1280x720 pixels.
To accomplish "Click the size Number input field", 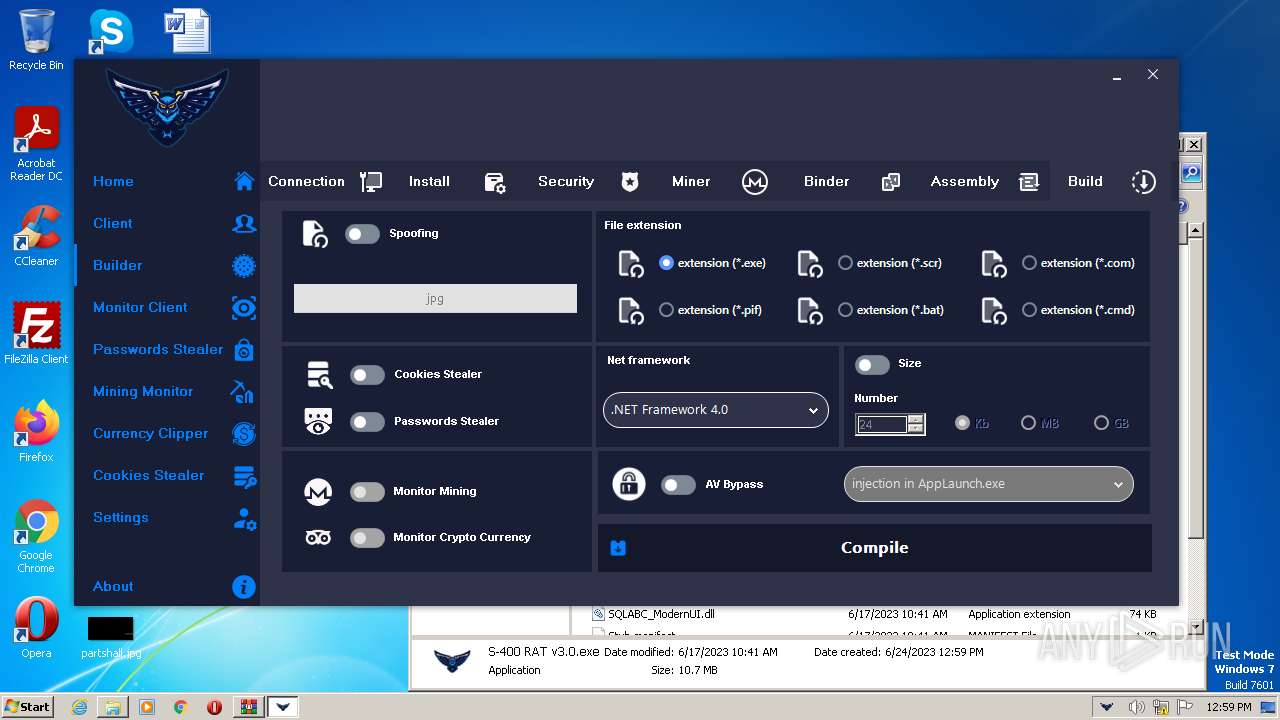I will click(882, 424).
